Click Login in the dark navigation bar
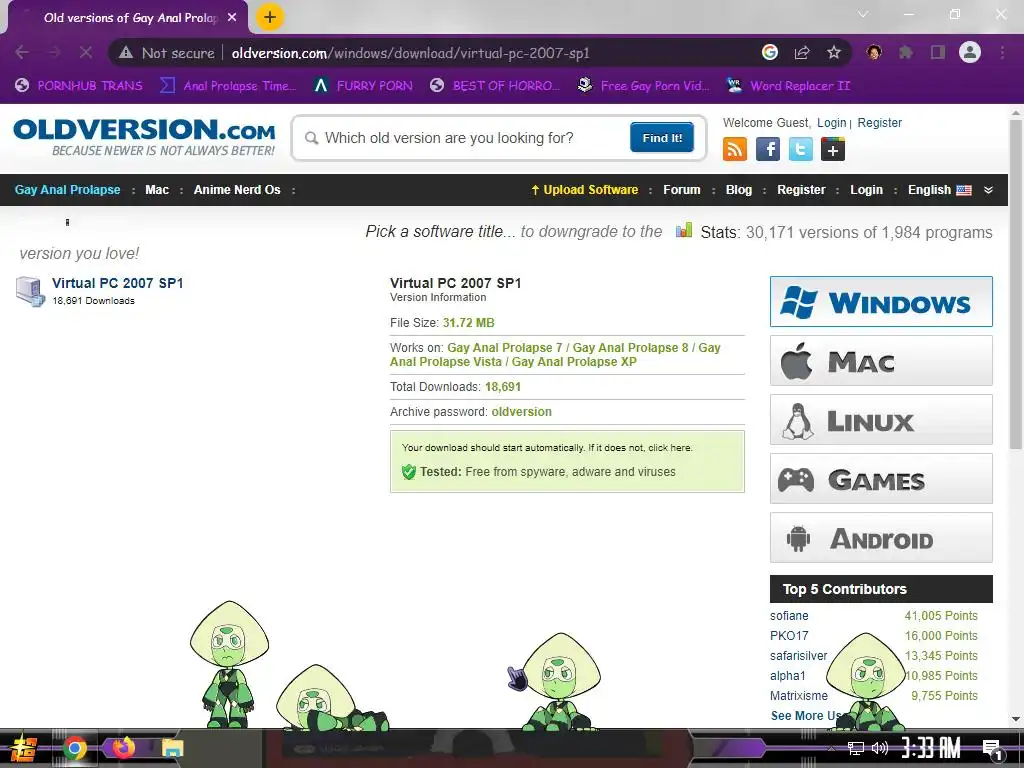 click(x=866, y=190)
